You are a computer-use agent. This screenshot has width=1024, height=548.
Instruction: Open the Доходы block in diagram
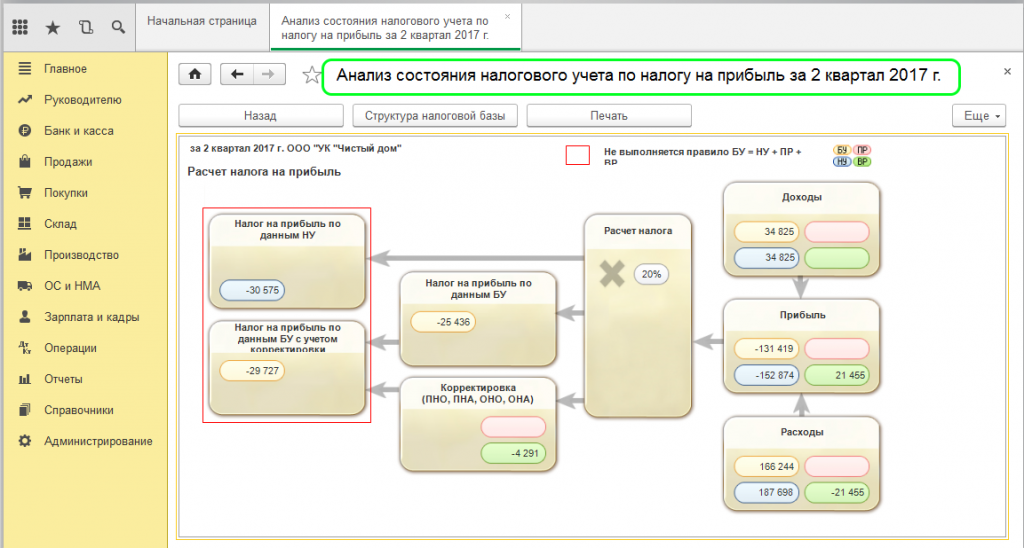[x=802, y=197]
